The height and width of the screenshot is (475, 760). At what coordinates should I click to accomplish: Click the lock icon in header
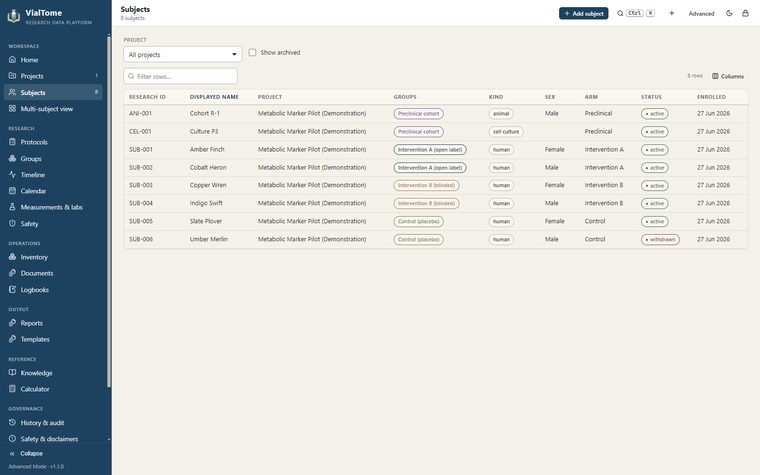[x=745, y=14]
